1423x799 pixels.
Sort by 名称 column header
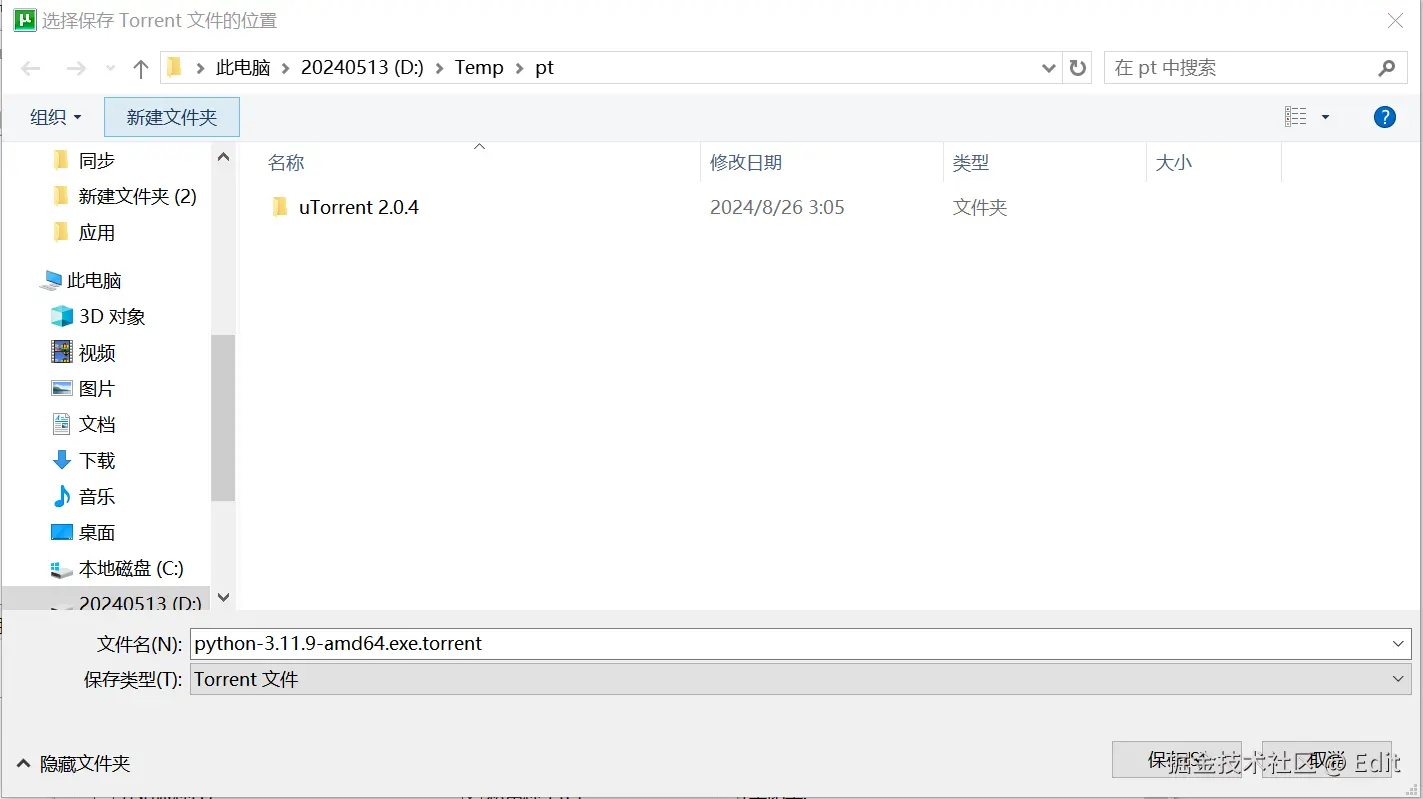[x=286, y=162]
